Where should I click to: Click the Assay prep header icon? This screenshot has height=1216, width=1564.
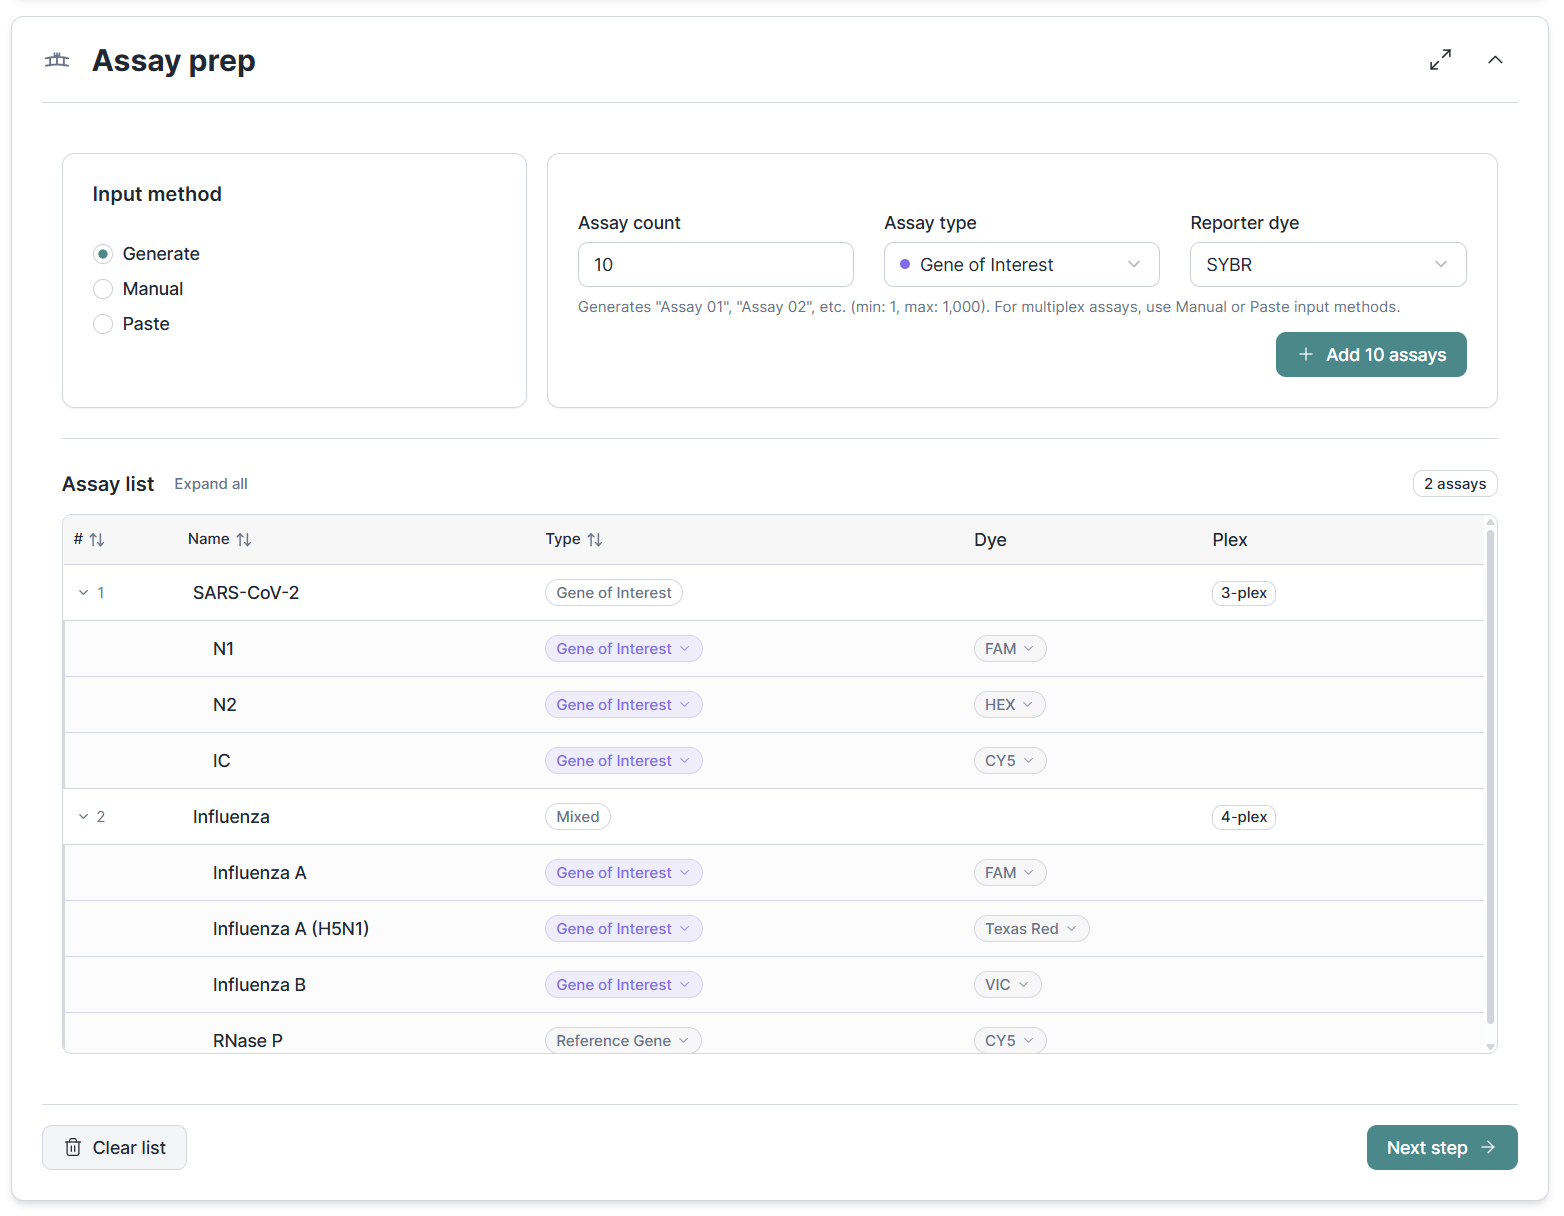(x=57, y=61)
